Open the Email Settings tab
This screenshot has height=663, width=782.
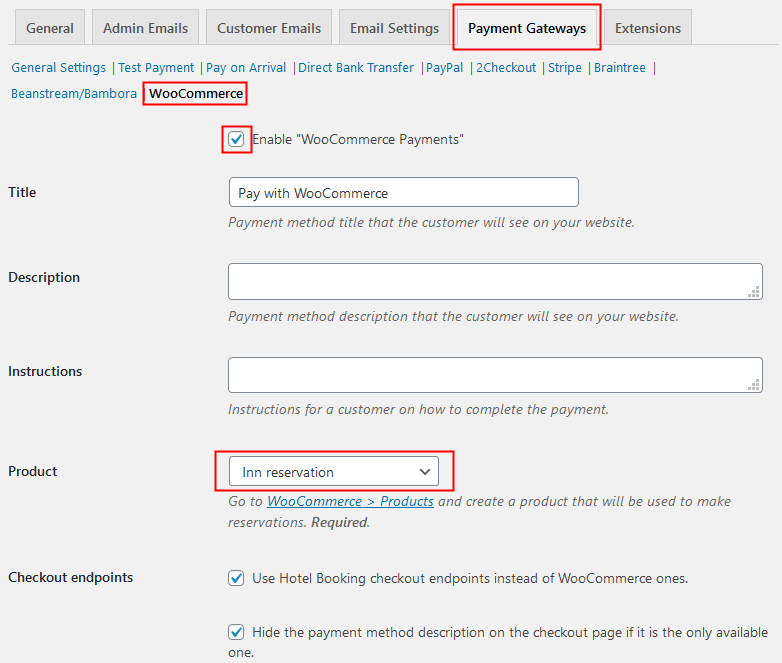click(394, 28)
